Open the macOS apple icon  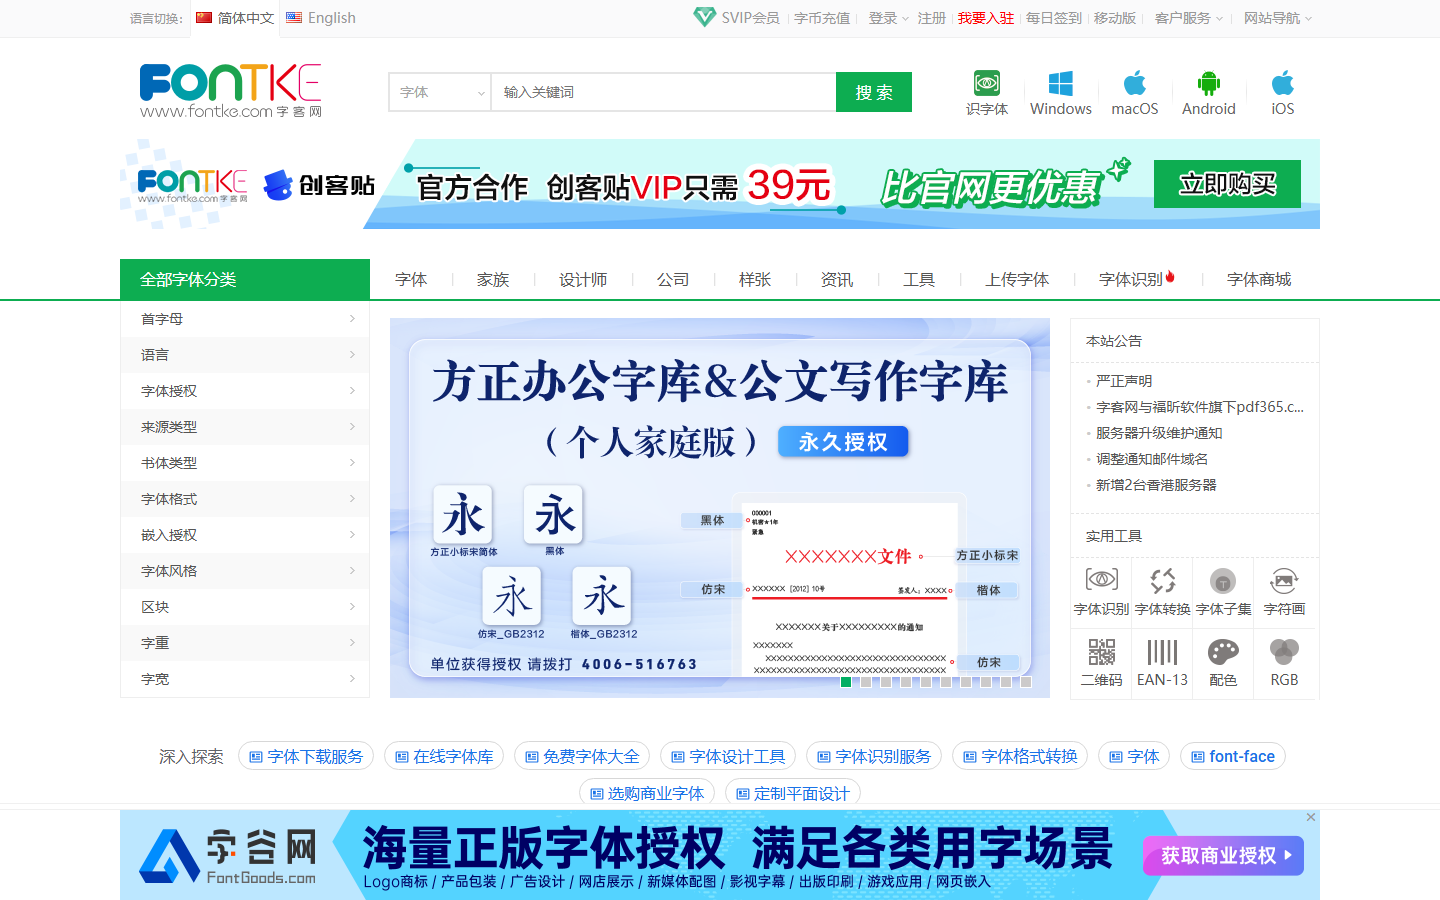(x=1135, y=83)
